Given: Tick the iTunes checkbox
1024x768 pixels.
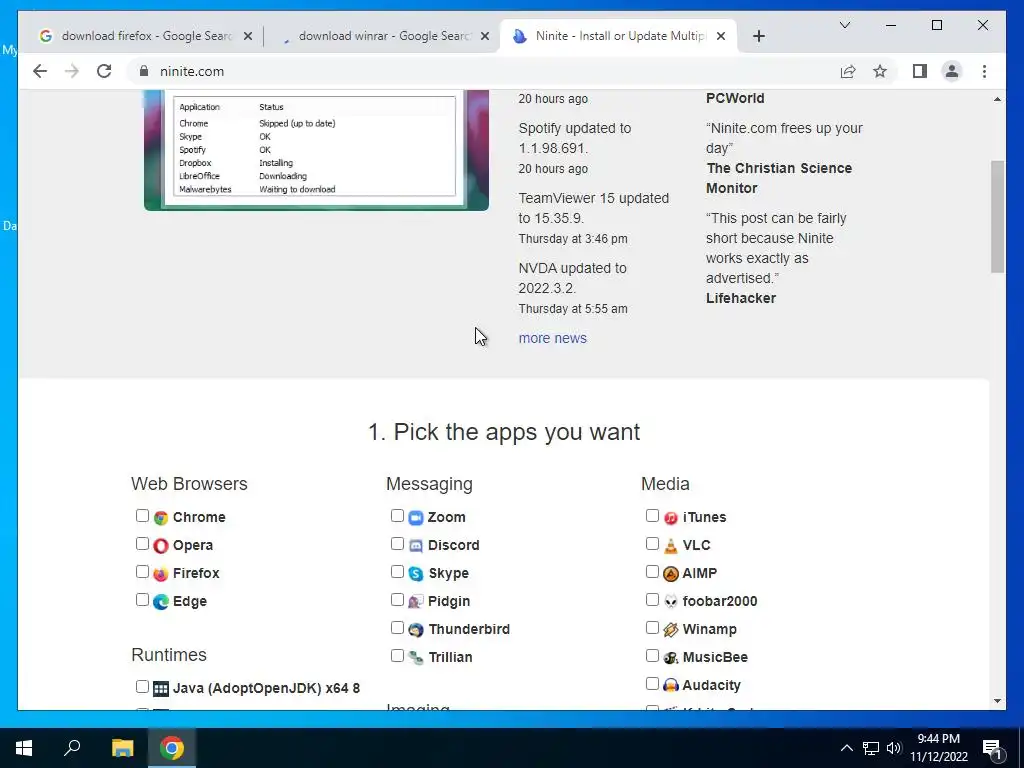Looking at the screenshot, I should click(x=652, y=516).
